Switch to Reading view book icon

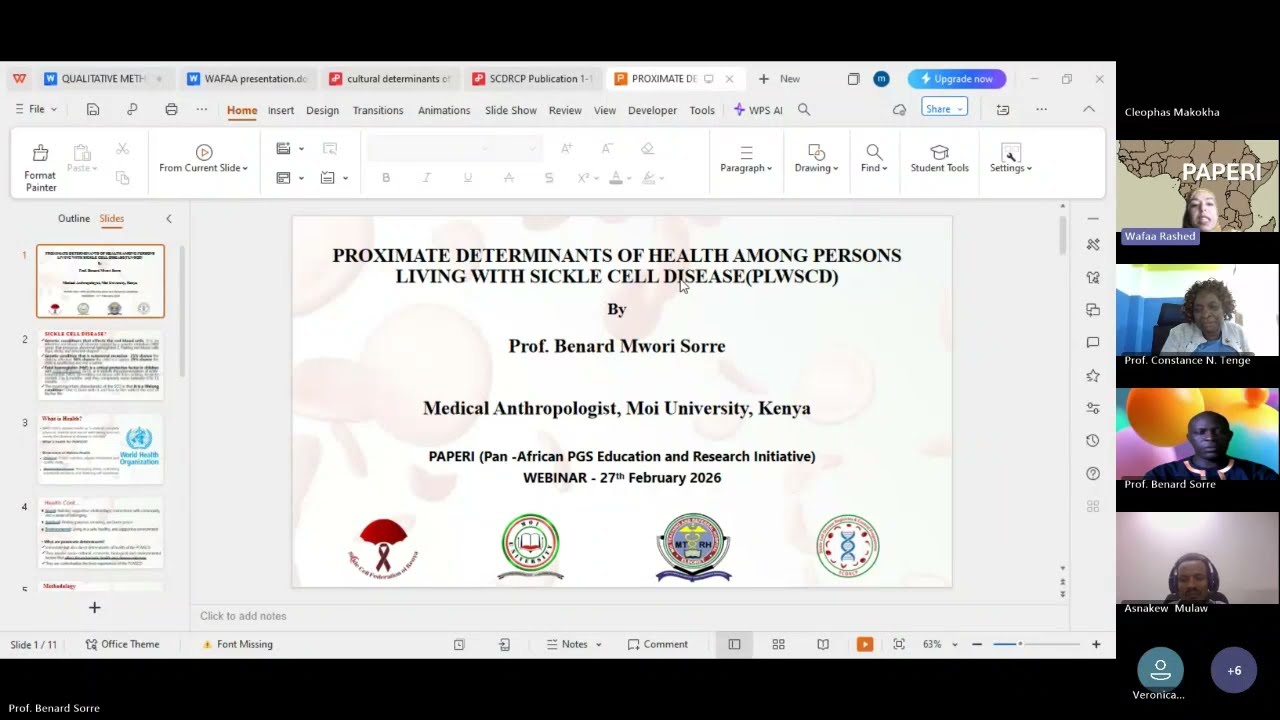coord(823,645)
